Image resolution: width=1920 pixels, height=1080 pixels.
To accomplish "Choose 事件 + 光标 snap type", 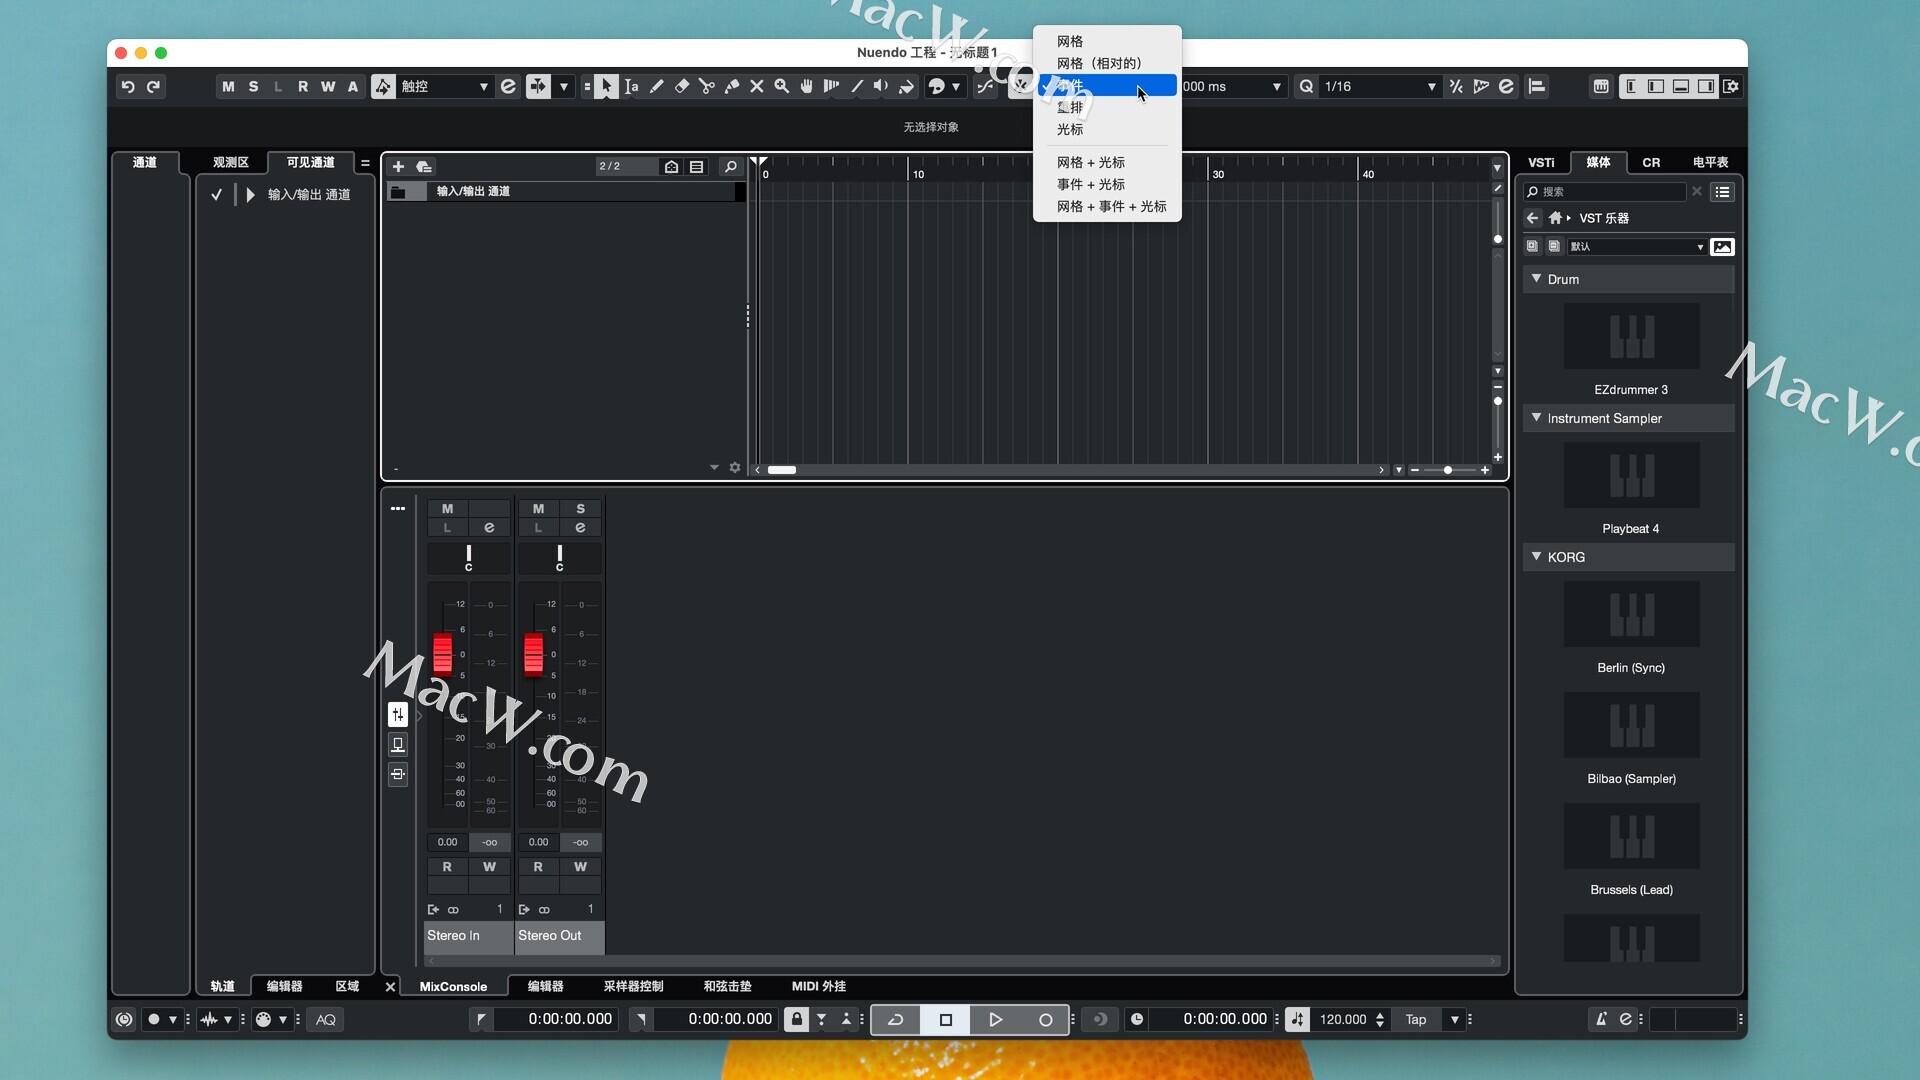I will coord(1107,184).
